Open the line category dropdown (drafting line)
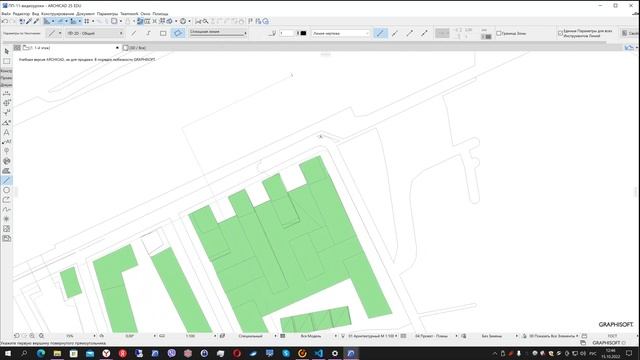The width and height of the screenshot is (640, 360). point(340,33)
